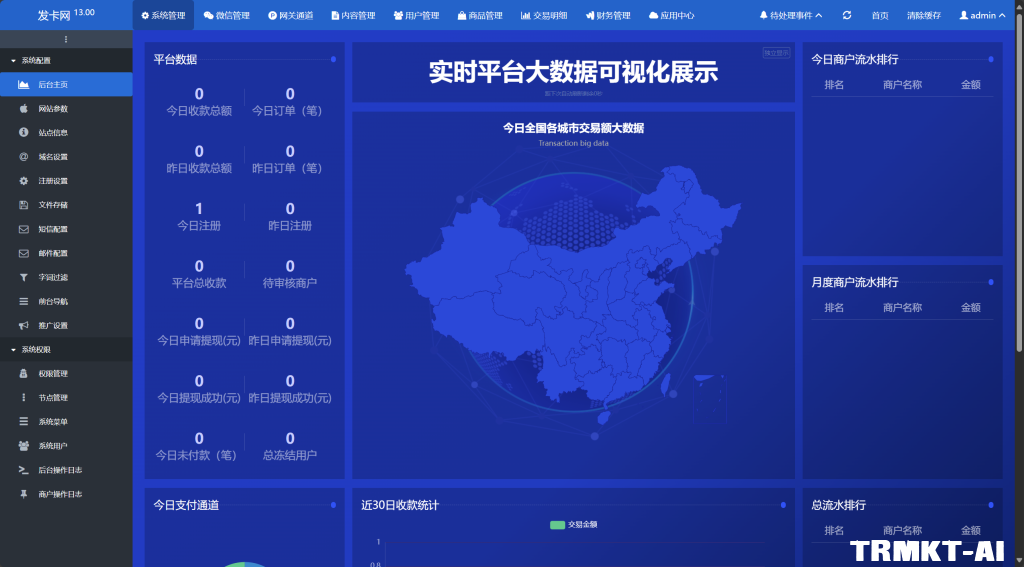Open 文件存储 floppy disk icon entry

[x=53, y=205]
